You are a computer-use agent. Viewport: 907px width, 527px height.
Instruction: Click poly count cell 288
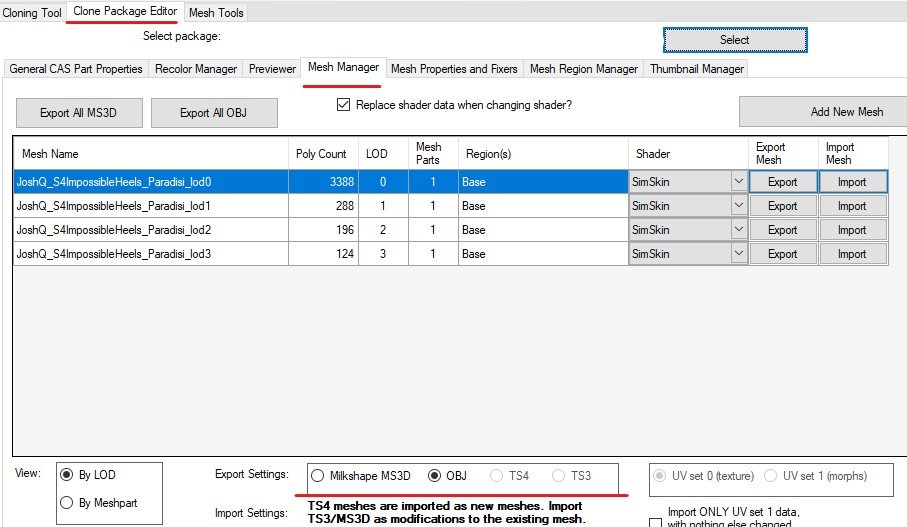click(x=323, y=205)
